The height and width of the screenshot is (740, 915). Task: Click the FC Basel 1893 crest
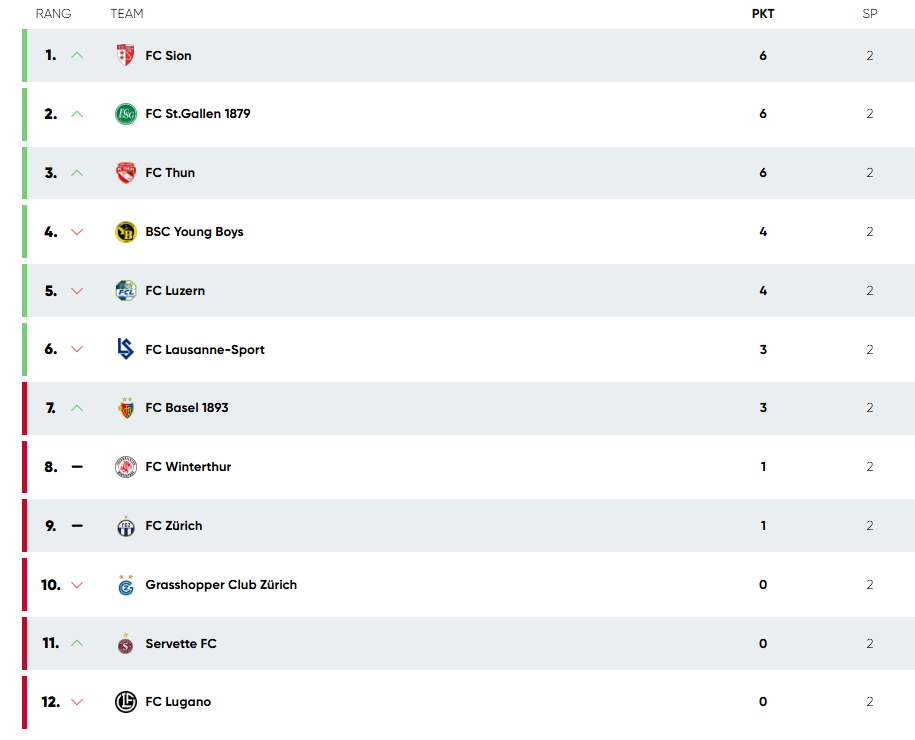125,407
